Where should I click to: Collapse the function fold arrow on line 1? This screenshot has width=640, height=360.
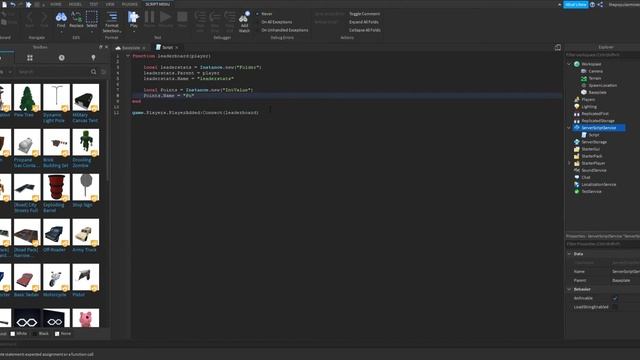tap(128, 56)
